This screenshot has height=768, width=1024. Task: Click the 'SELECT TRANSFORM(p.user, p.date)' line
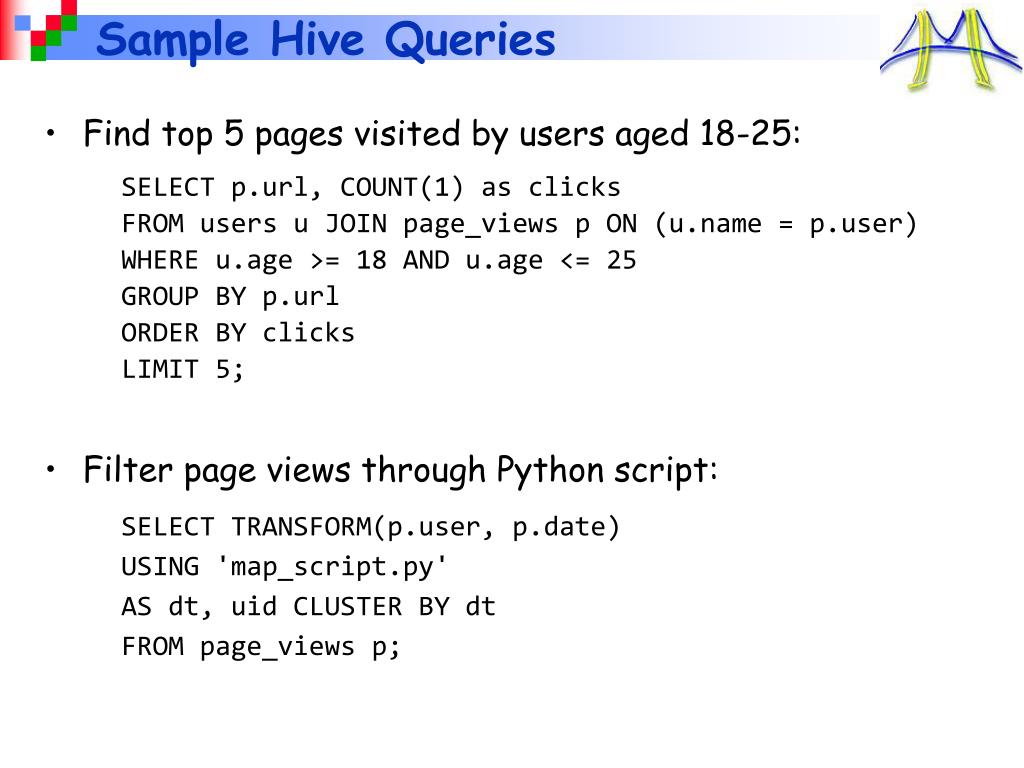click(370, 528)
